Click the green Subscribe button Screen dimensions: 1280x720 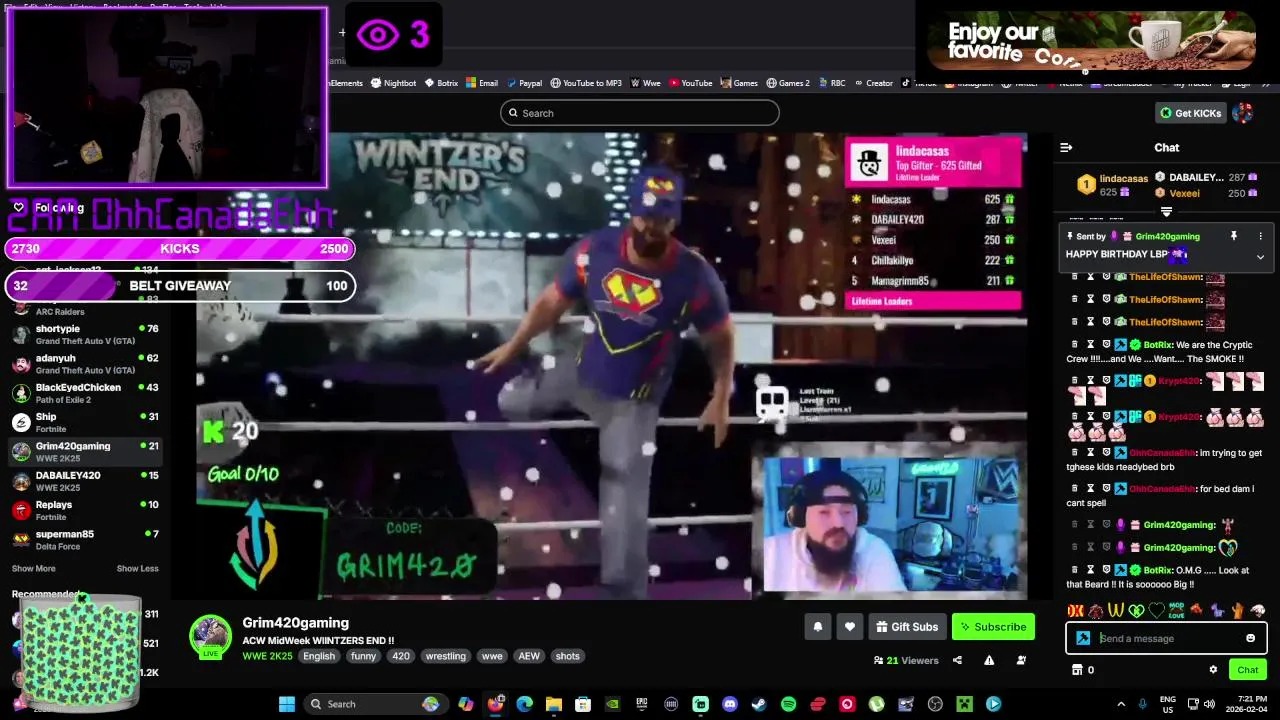(993, 627)
